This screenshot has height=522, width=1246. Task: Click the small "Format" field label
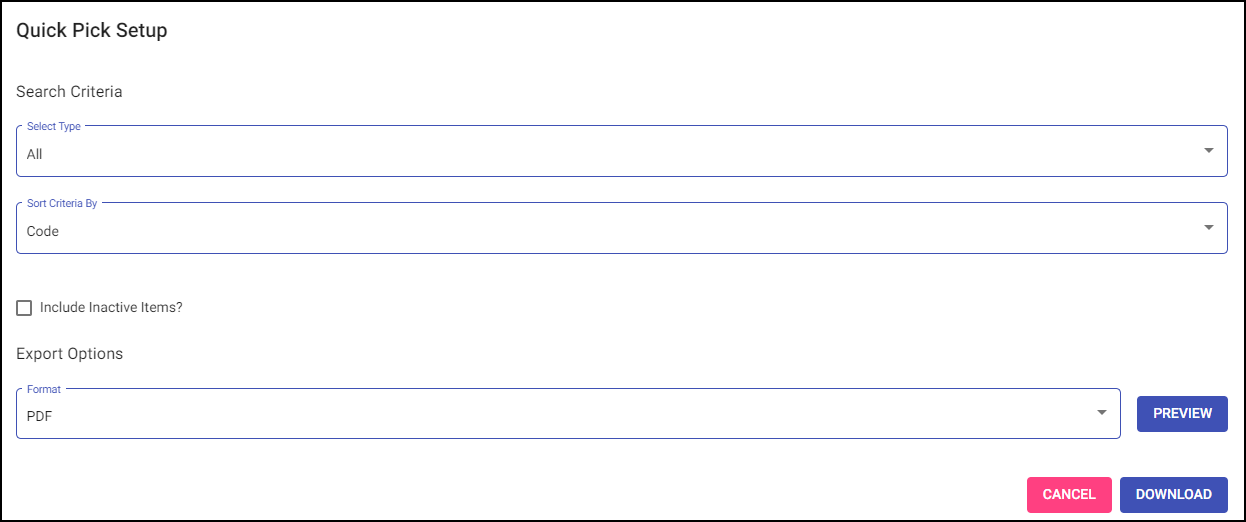pyautogui.click(x=44, y=389)
